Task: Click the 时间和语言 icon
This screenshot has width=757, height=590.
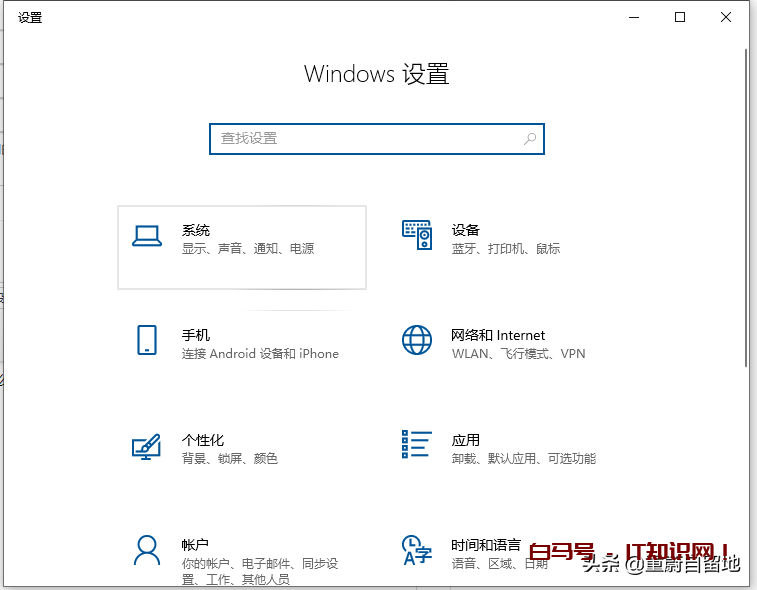Action: click(x=417, y=550)
